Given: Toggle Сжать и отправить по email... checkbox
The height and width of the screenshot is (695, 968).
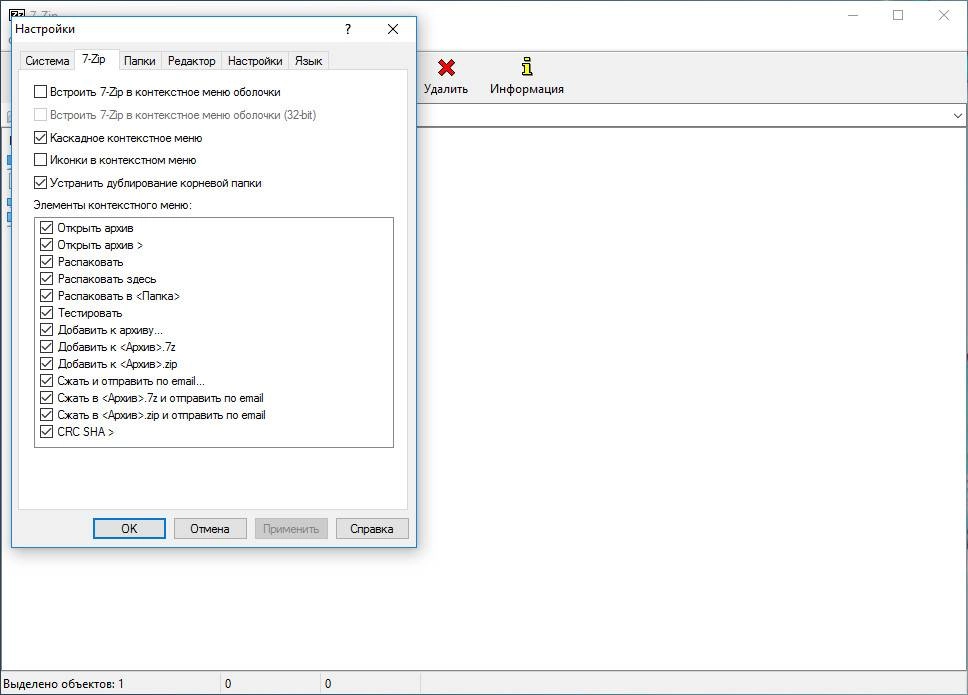Looking at the screenshot, I should [46, 381].
